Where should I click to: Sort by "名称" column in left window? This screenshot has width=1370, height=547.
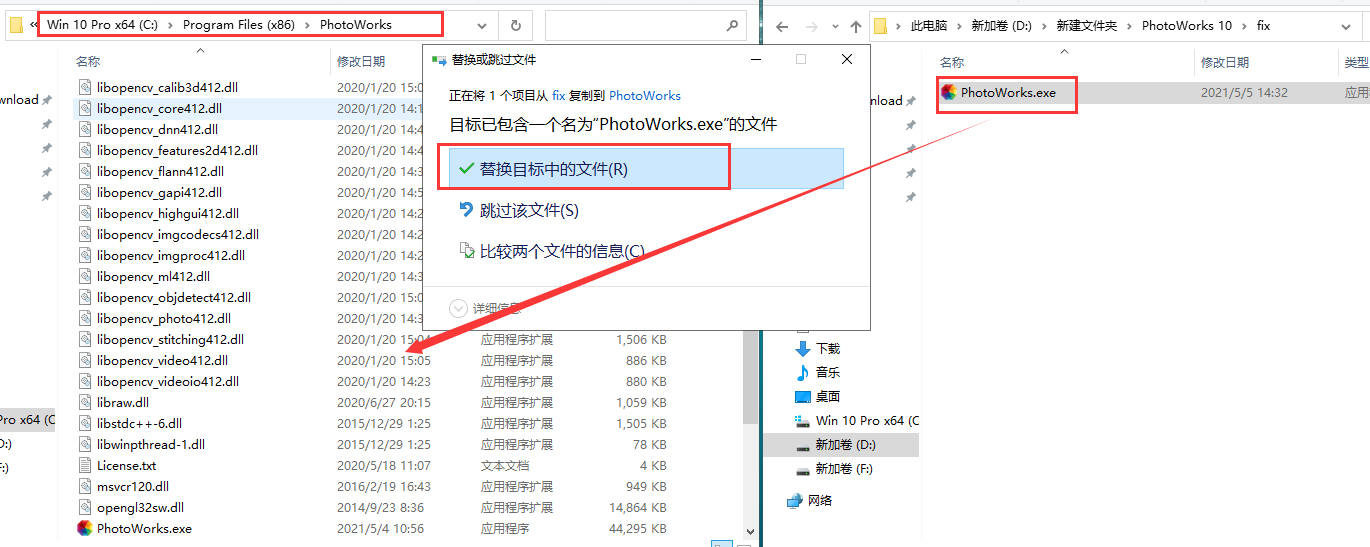[x=88, y=62]
